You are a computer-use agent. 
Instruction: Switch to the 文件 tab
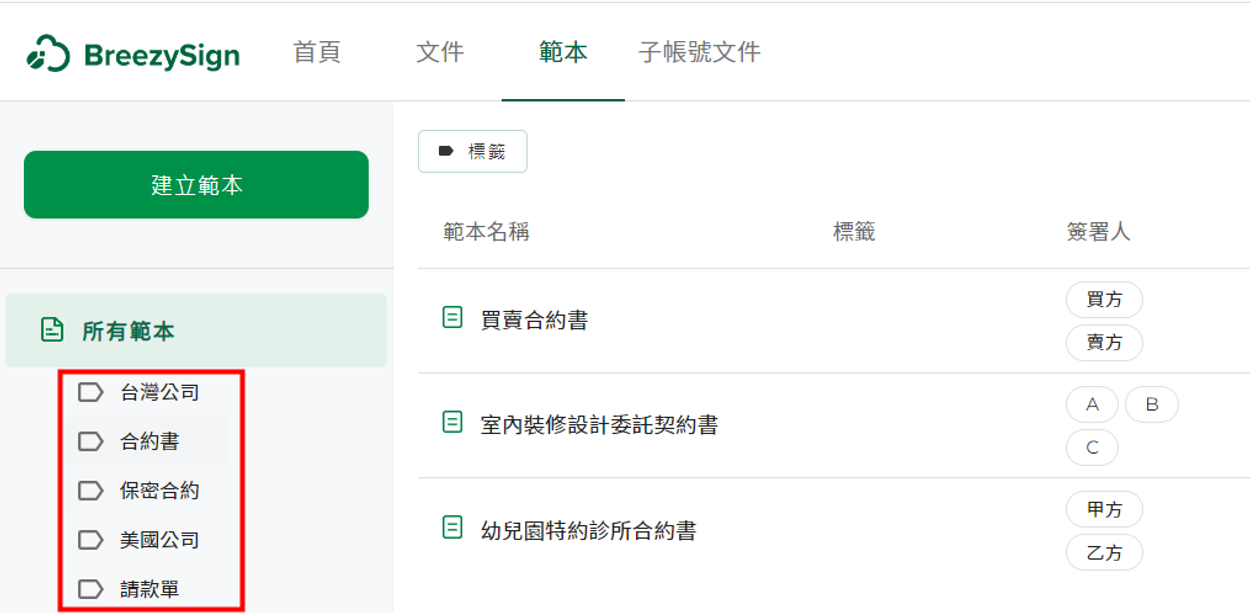click(440, 52)
